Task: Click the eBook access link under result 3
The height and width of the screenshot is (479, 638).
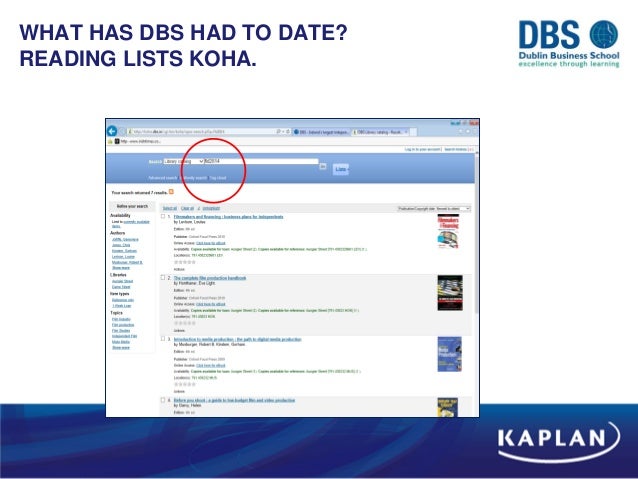Action: tap(211, 365)
